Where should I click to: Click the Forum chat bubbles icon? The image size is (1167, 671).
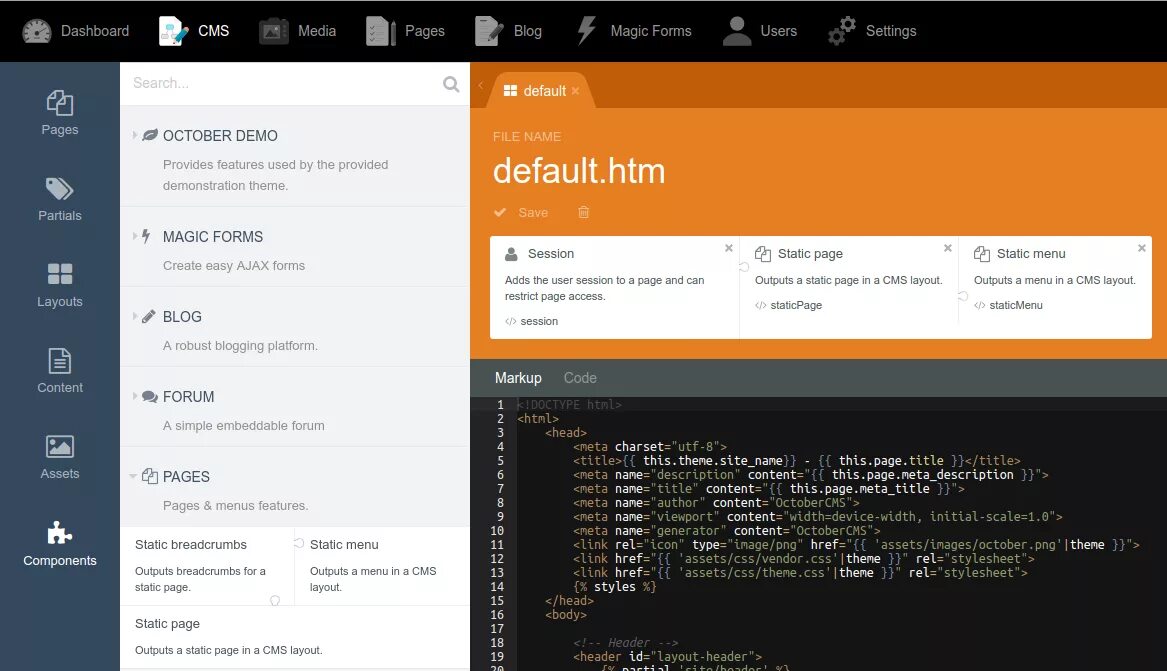coord(150,397)
